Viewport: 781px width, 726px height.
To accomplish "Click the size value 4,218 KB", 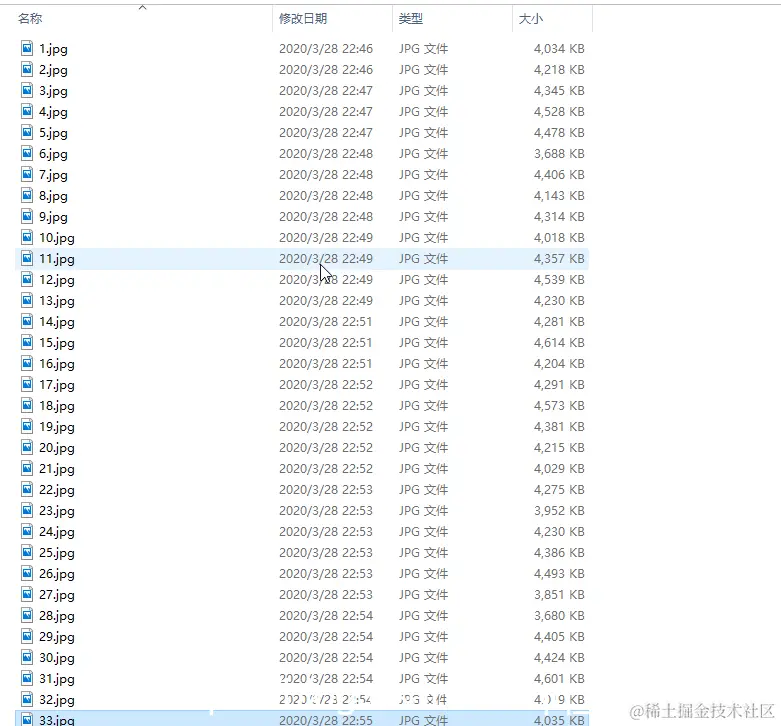I will click(x=559, y=69).
